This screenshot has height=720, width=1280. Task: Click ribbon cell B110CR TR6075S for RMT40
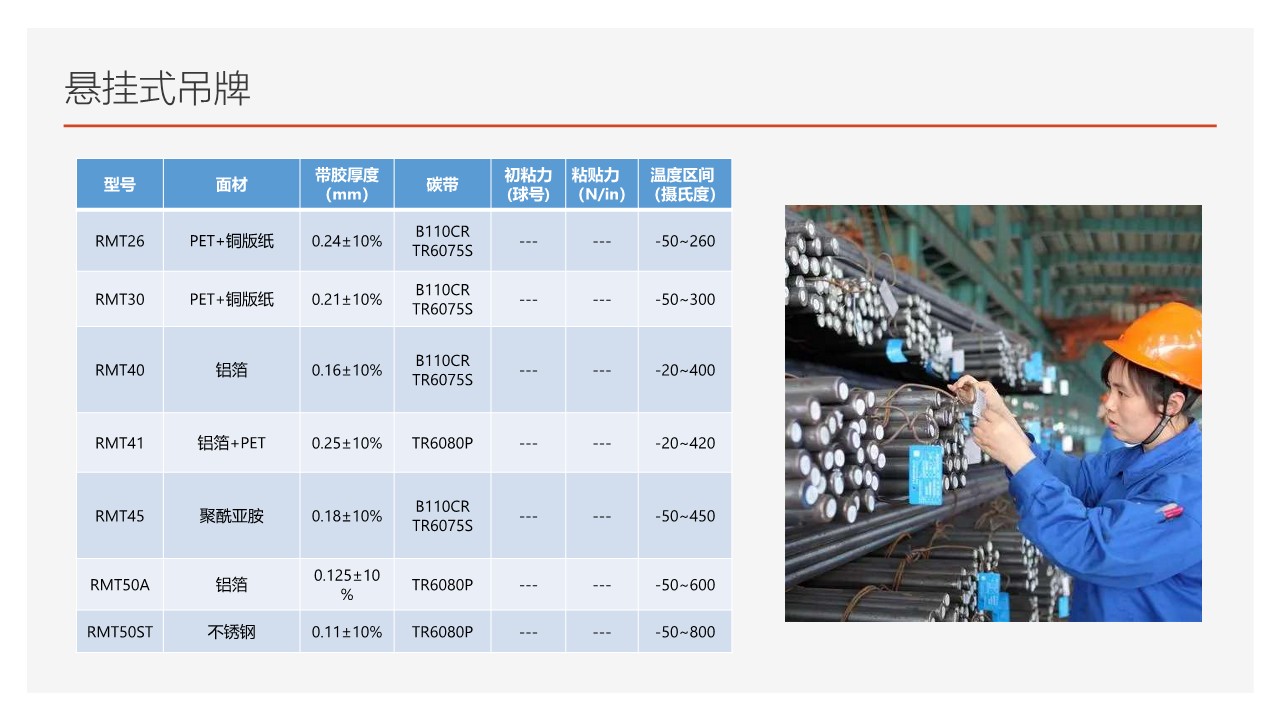coord(442,370)
